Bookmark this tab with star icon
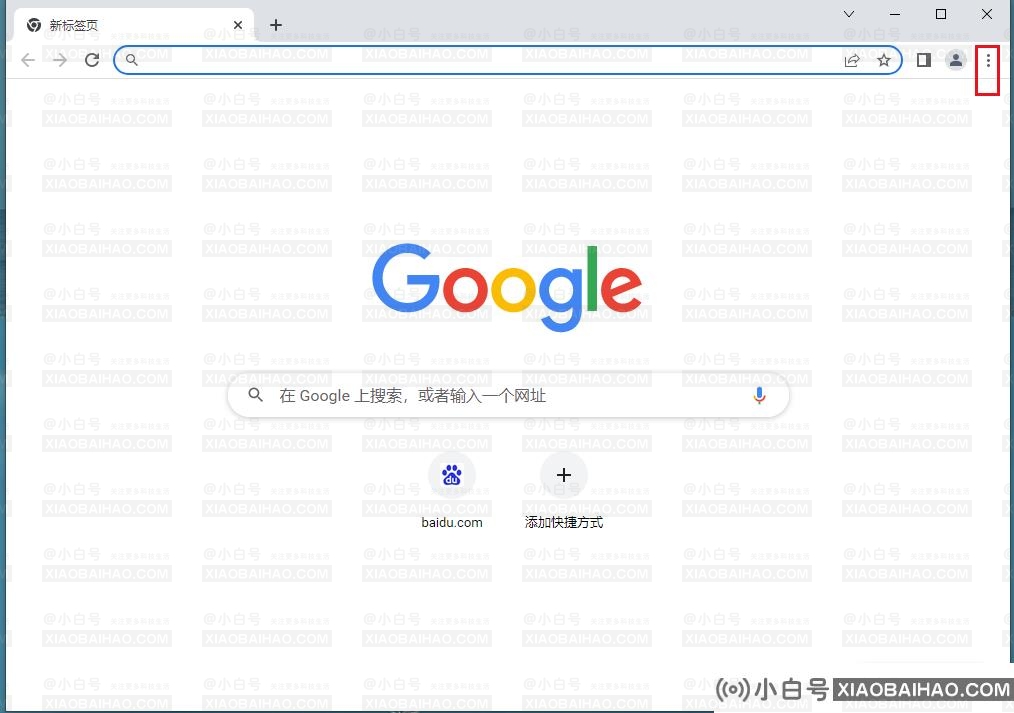 [883, 60]
